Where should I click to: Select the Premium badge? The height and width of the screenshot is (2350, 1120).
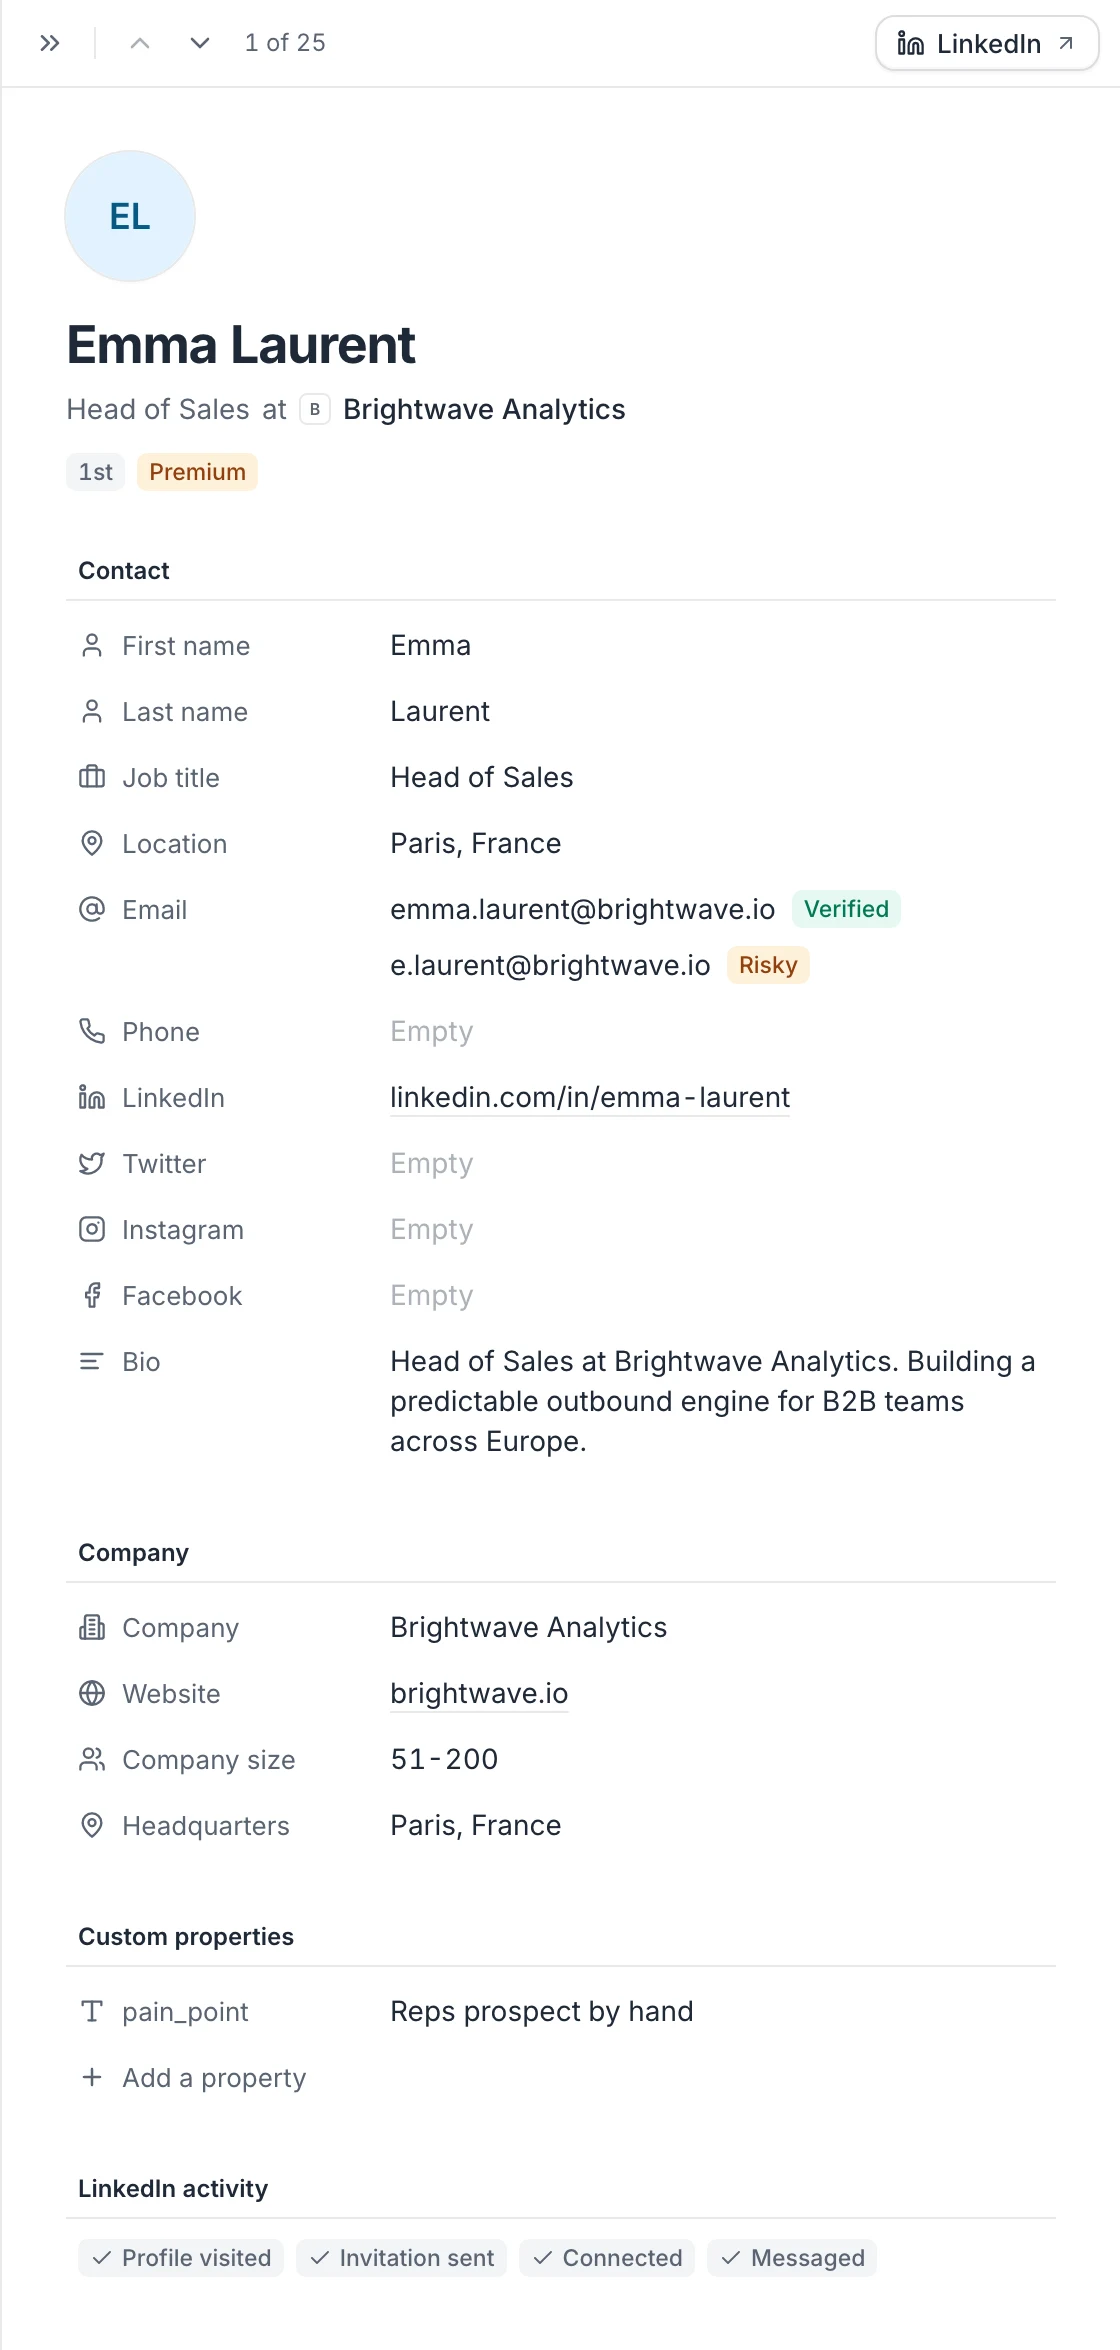(x=197, y=472)
